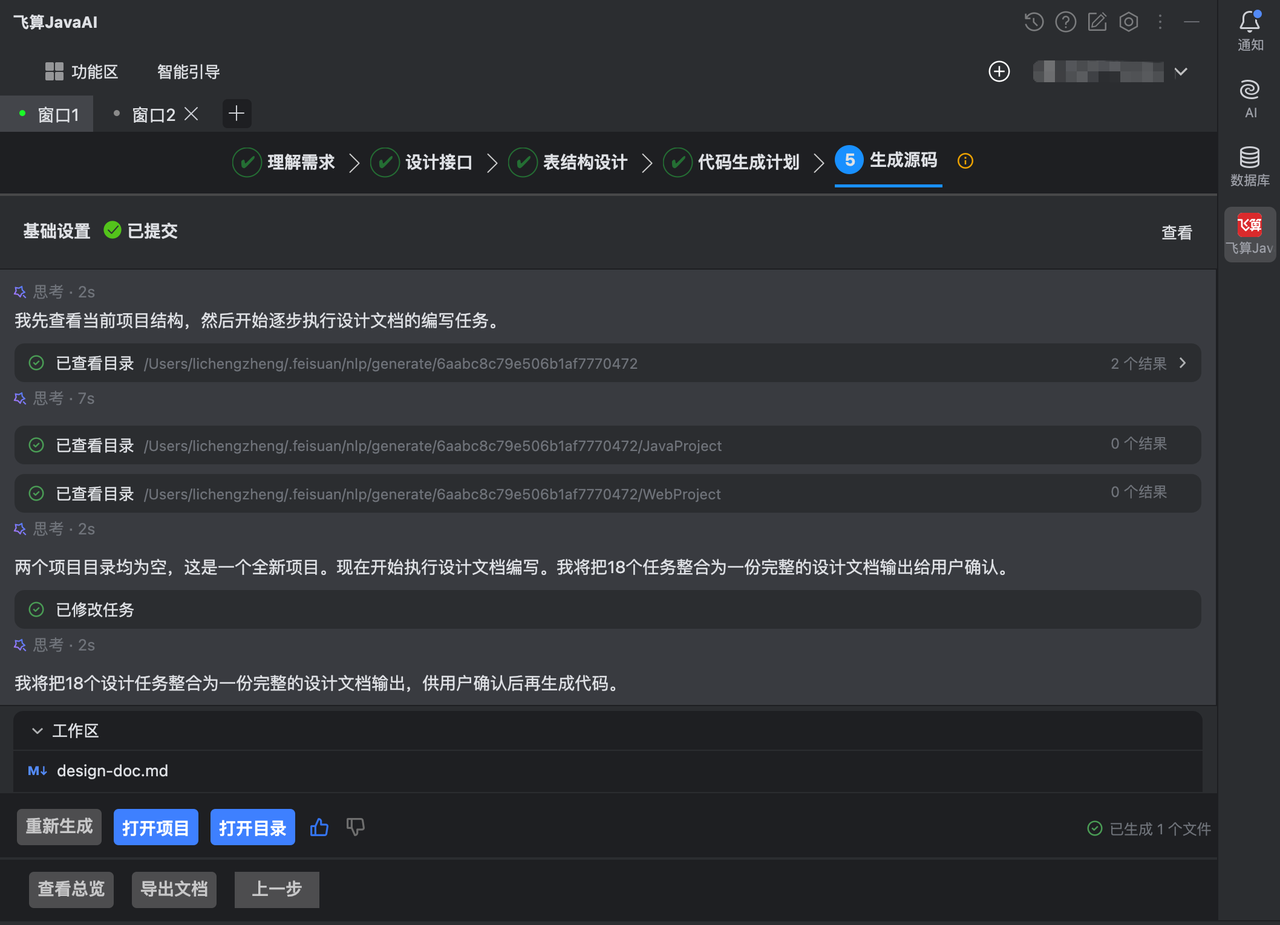Click the circled plus add icon
Image resolution: width=1280 pixels, height=925 pixels.
(x=999, y=71)
